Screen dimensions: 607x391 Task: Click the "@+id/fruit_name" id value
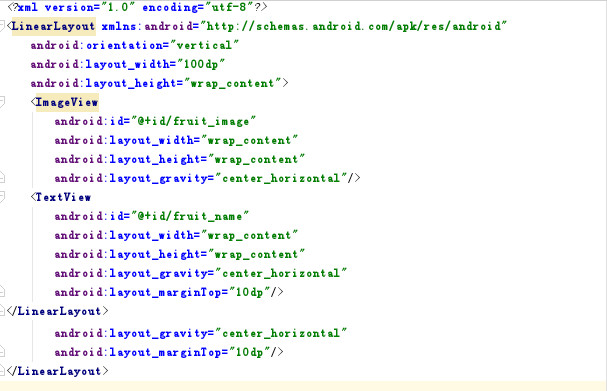tap(190, 216)
